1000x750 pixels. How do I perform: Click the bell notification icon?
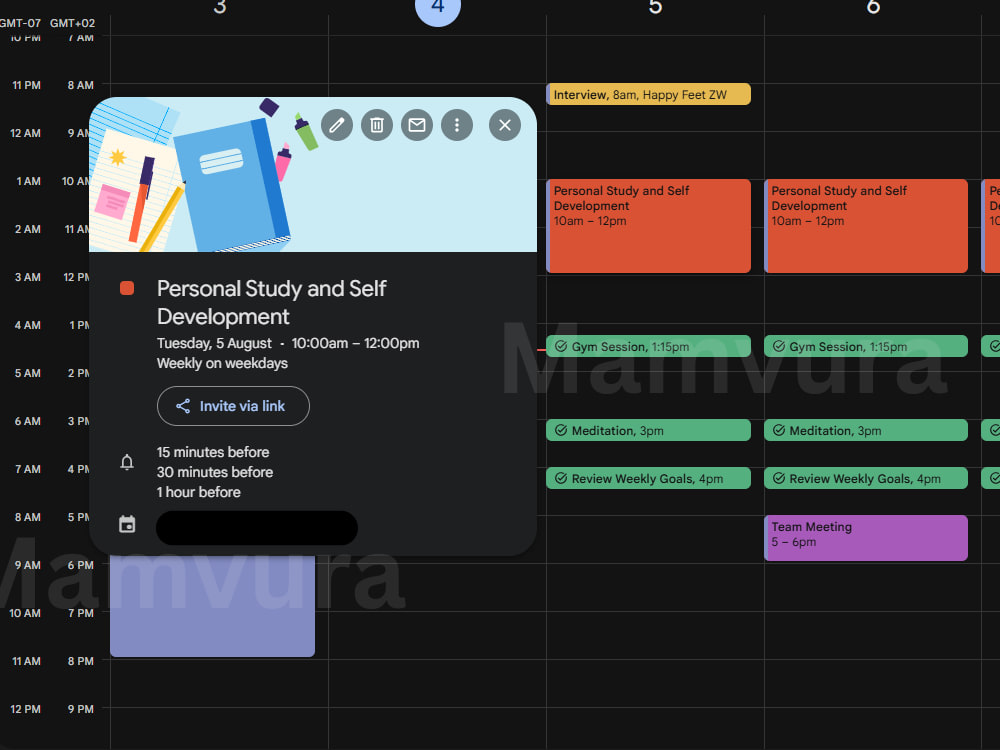tap(127, 462)
